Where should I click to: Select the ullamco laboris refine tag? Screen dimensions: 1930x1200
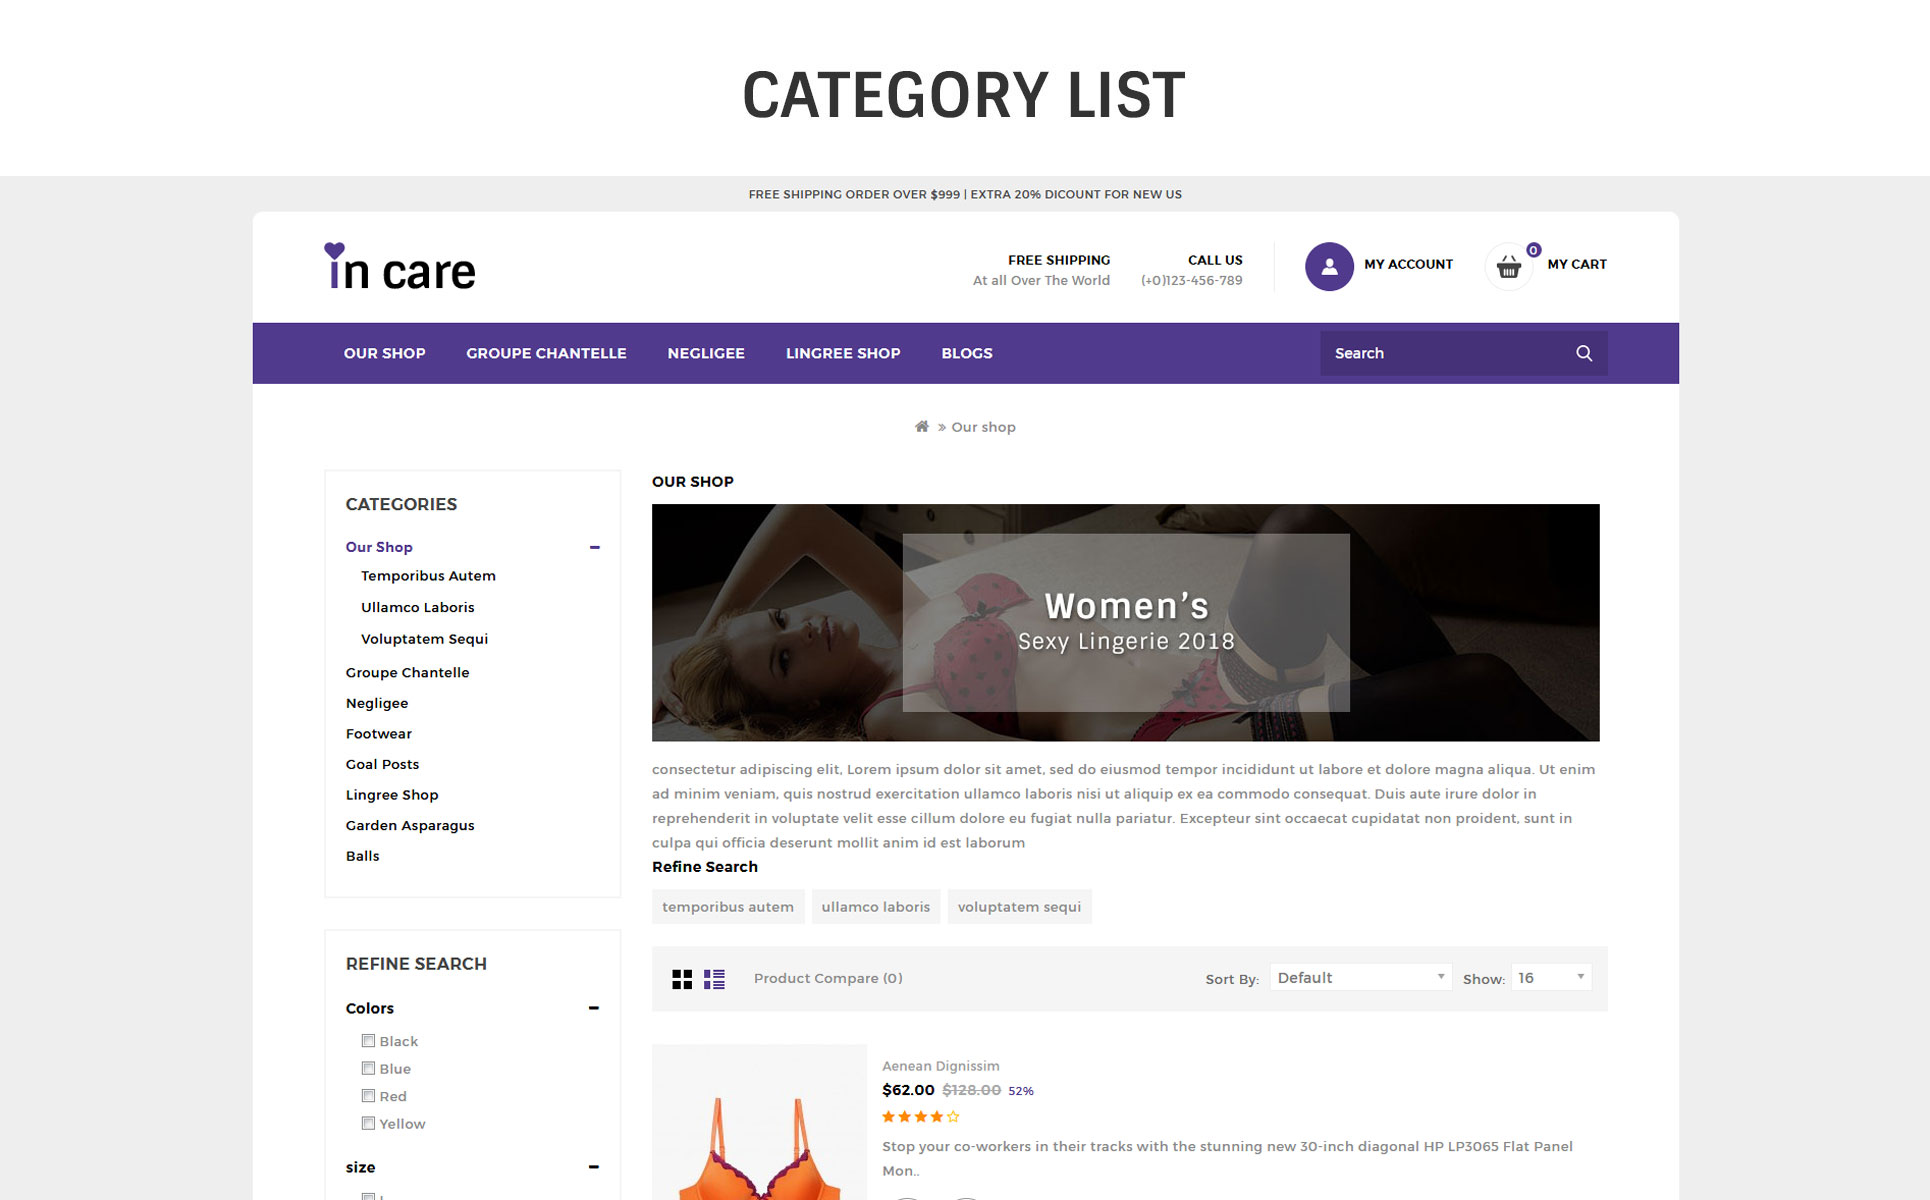(876, 907)
